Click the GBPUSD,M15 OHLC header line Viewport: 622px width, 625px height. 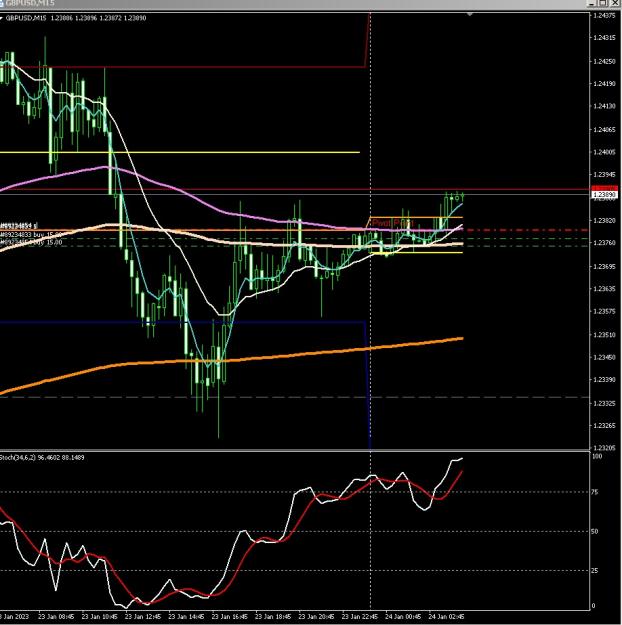[x=77, y=18]
